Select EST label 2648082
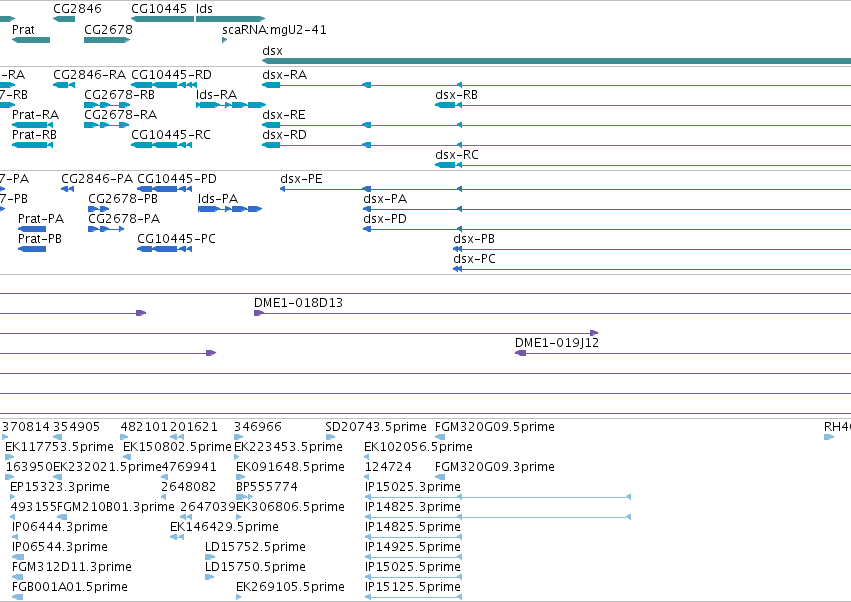 (188, 487)
